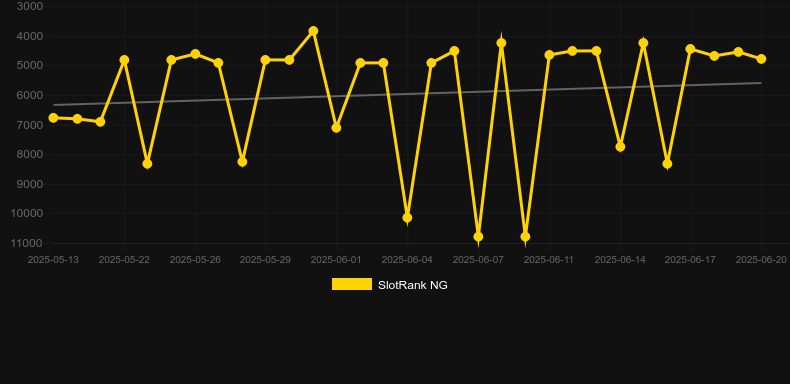The height and width of the screenshot is (384, 790).
Task: Click the 4000 y-axis label
Action: click(x=30, y=36)
